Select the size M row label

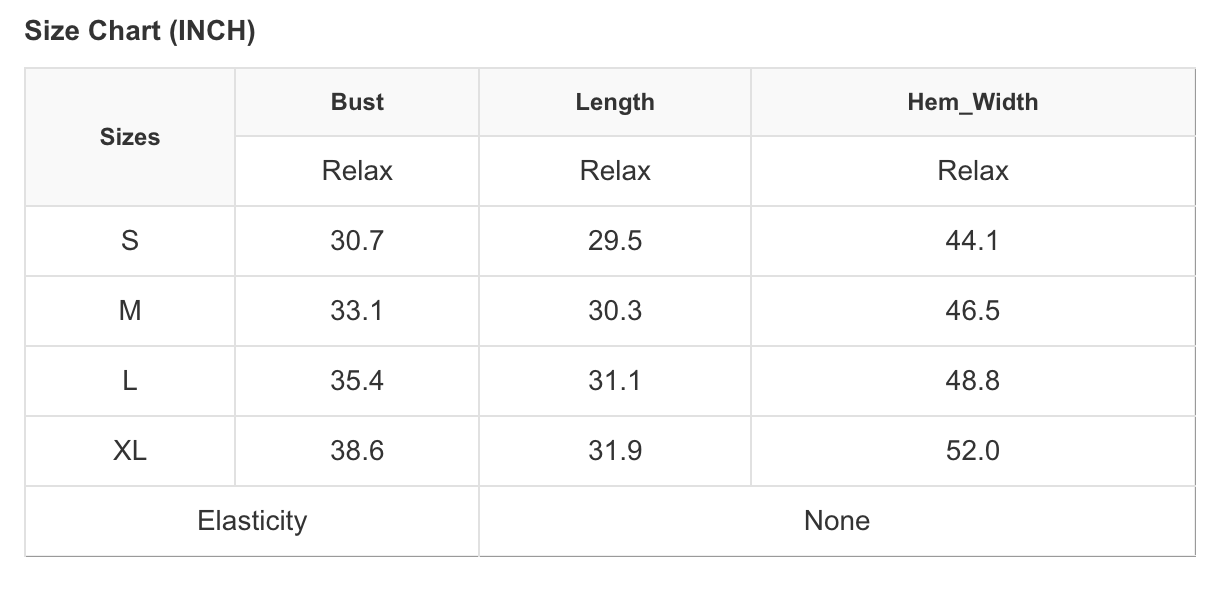pyautogui.click(x=130, y=311)
